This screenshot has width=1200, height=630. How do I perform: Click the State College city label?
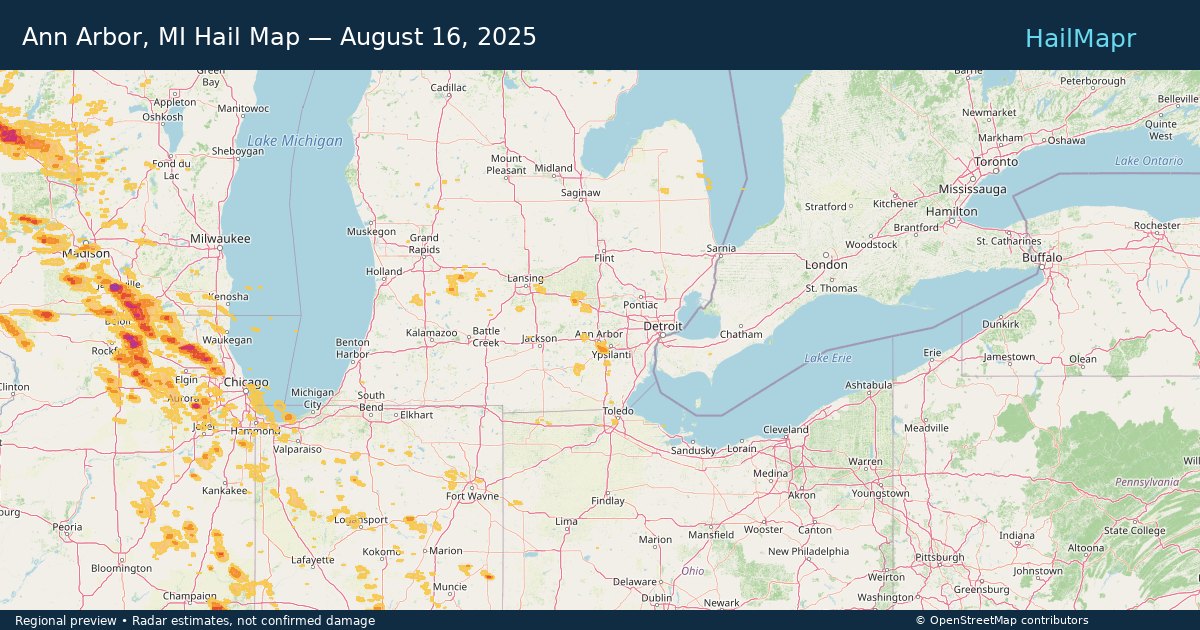[1135, 531]
